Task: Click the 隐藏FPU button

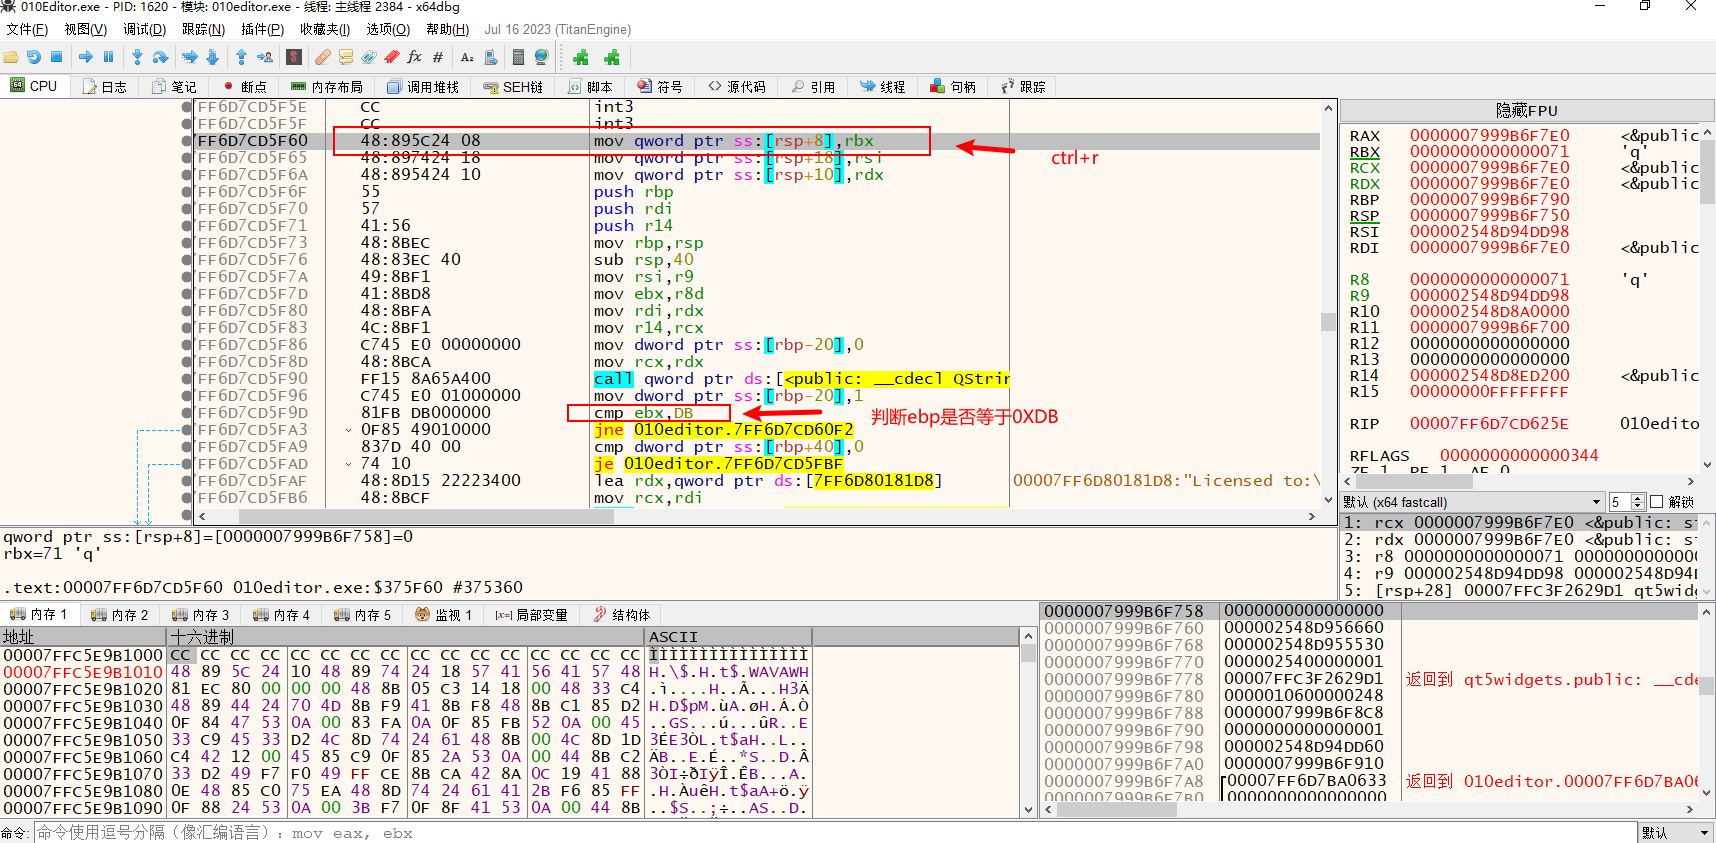Action: [x=1527, y=110]
